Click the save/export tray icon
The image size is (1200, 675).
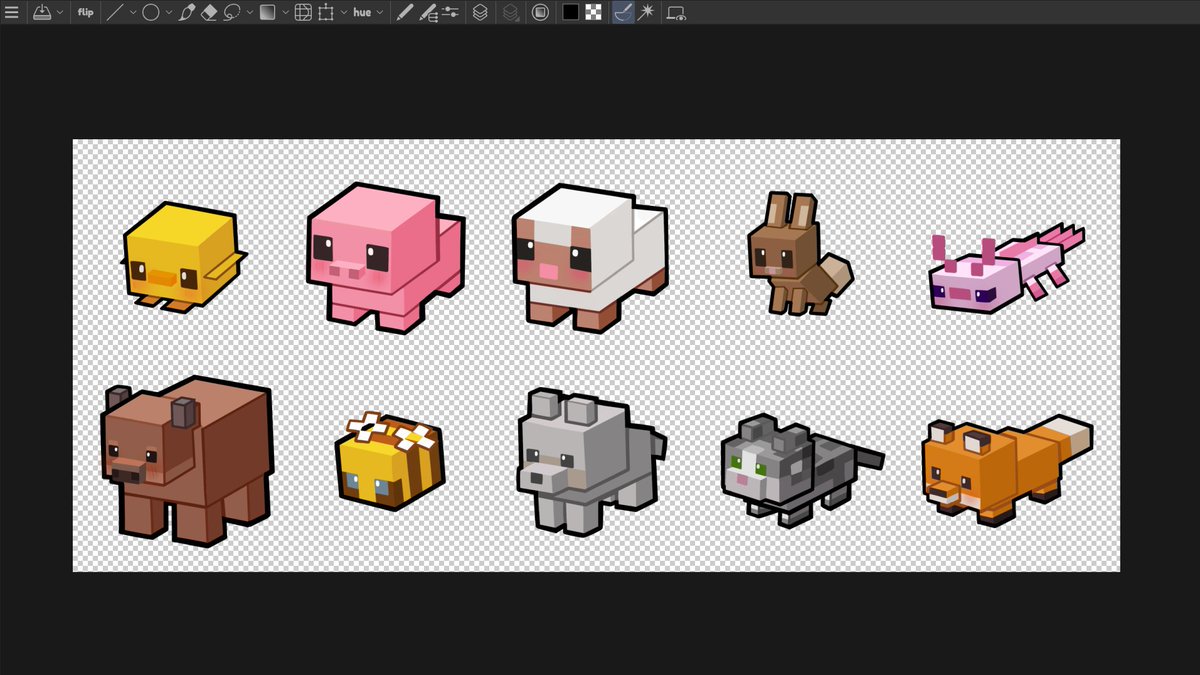click(42, 13)
